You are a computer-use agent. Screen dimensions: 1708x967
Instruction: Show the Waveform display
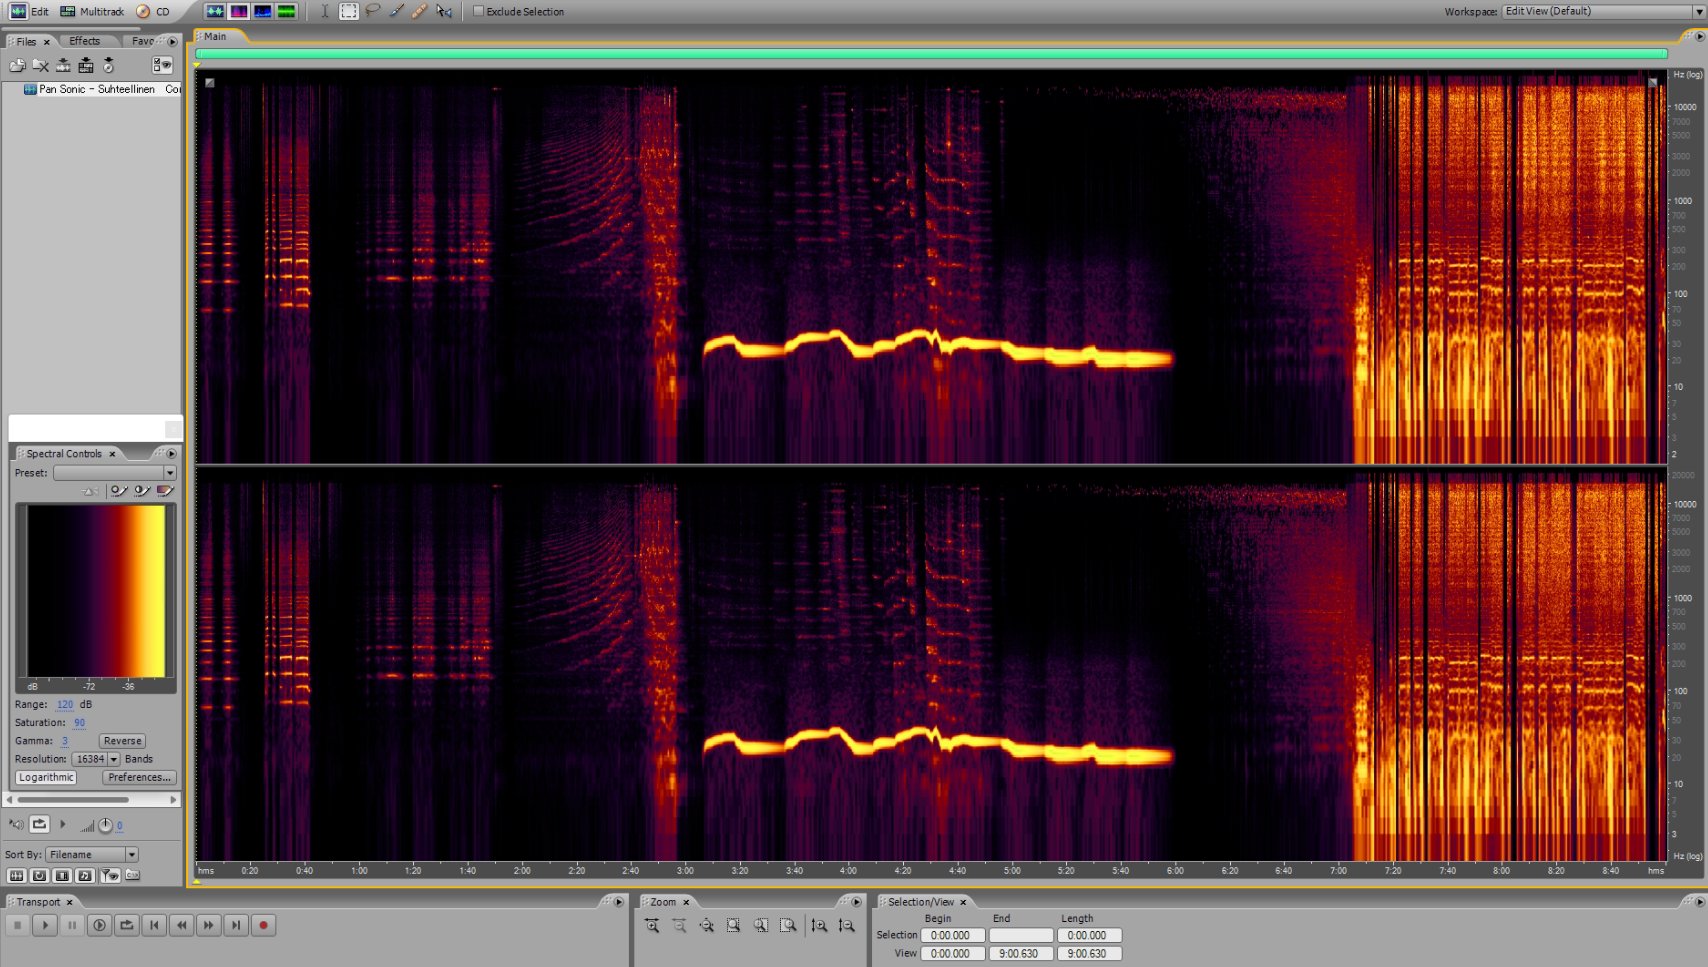point(215,11)
